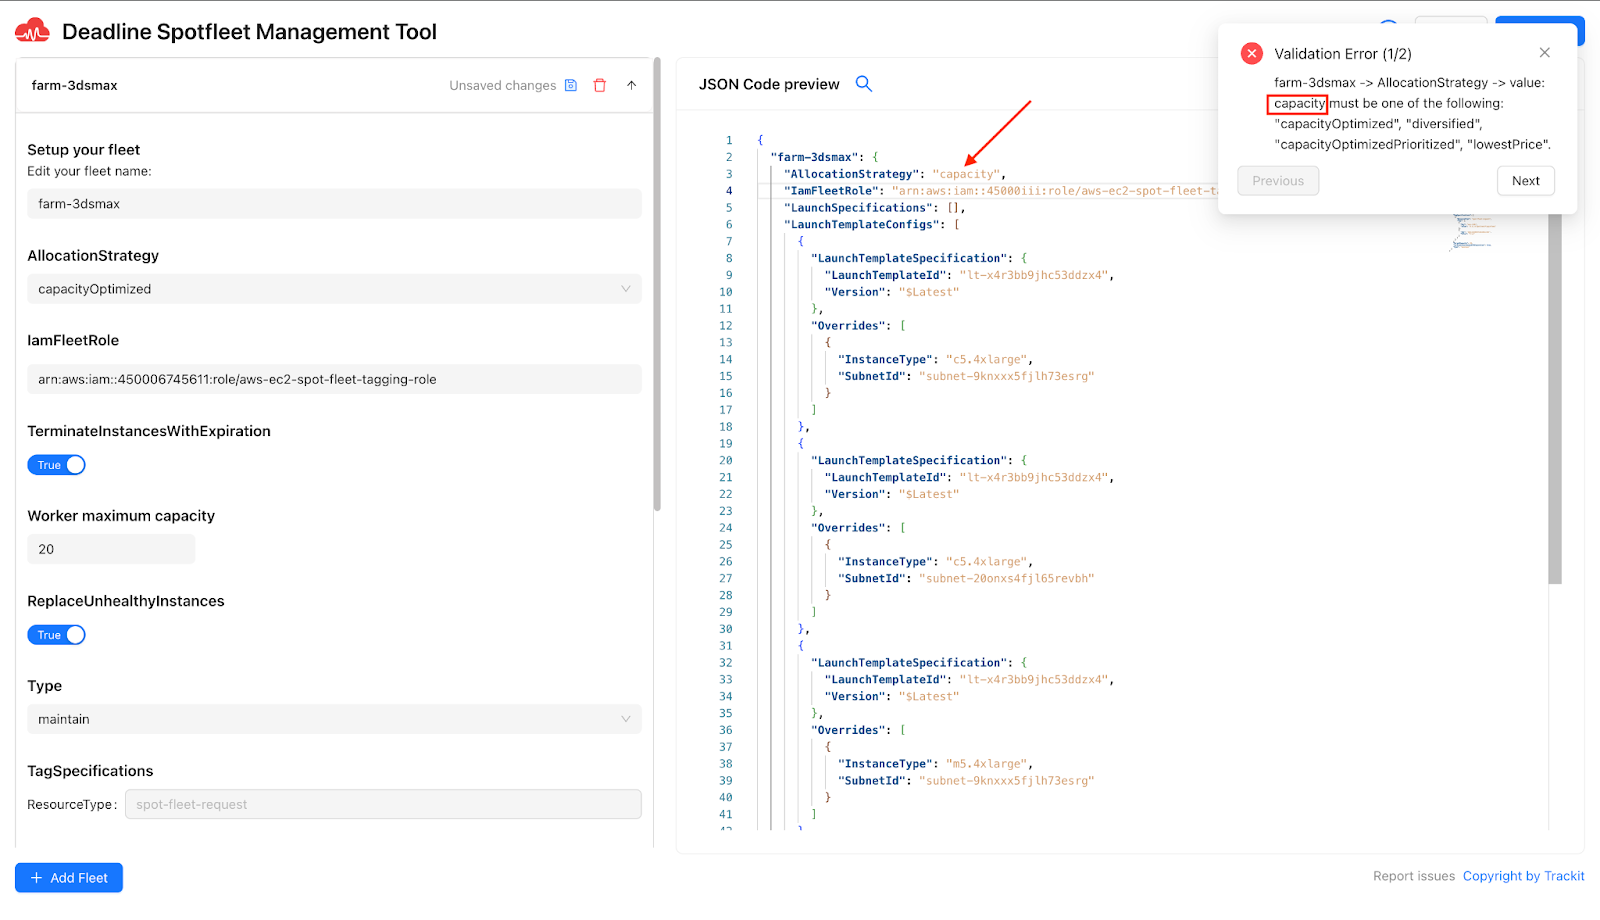Open Copyright by Trackit link
The width and height of the screenshot is (1600, 920).
[x=1524, y=876]
